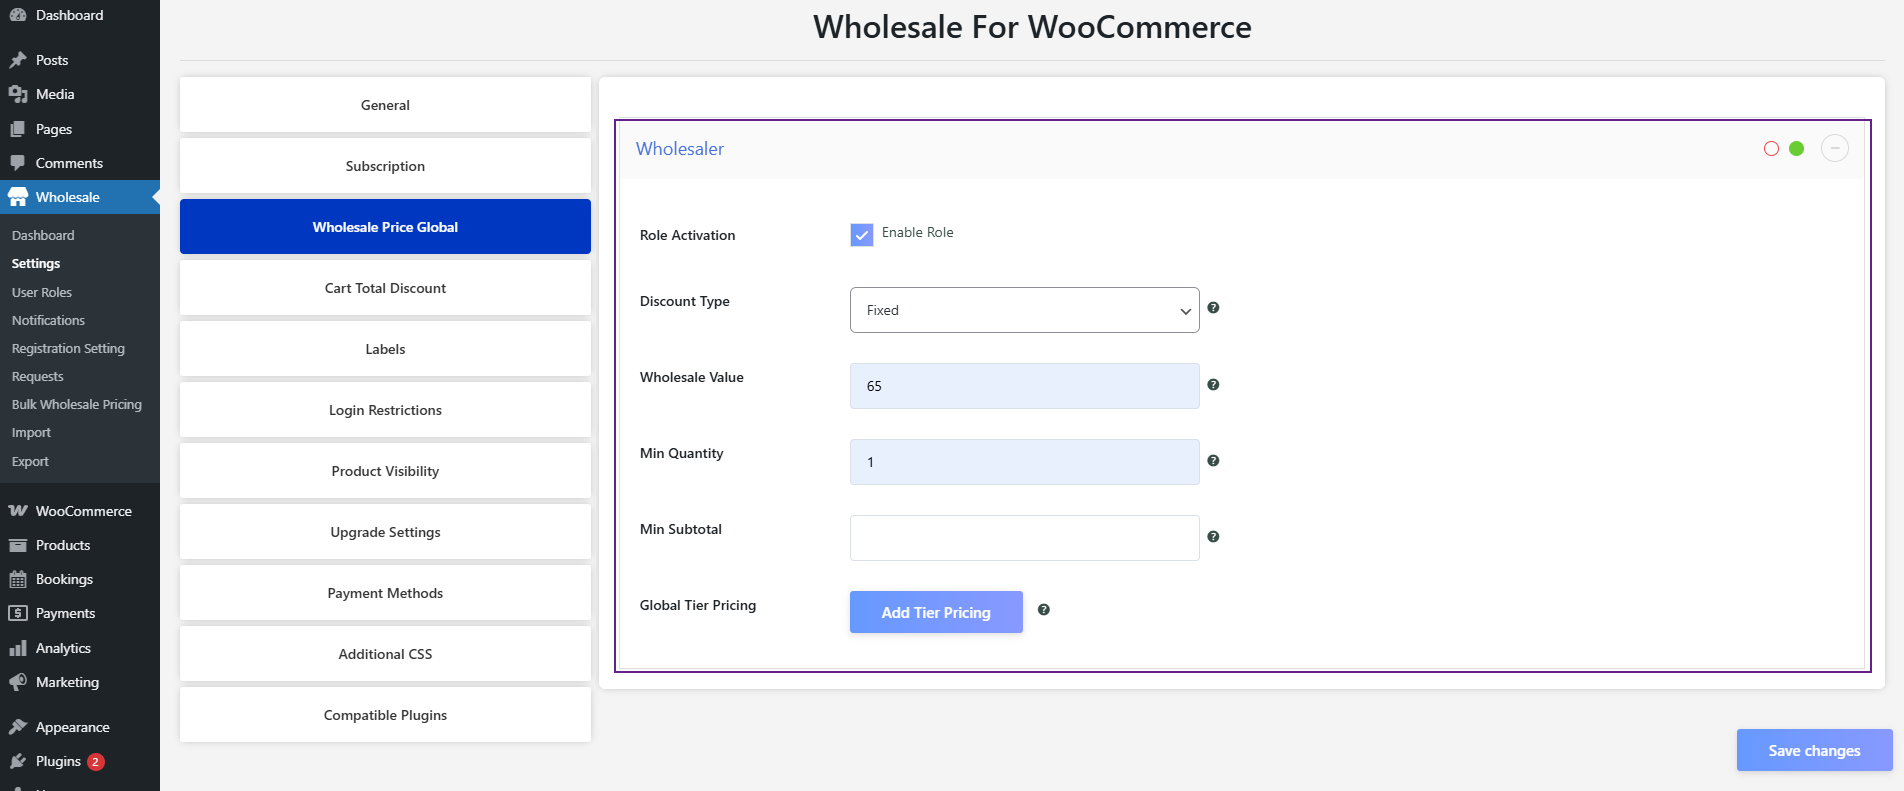This screenshot has height=791, width=1904.
Task: Click the Wholesaler role title
Action: coord(680,149)
